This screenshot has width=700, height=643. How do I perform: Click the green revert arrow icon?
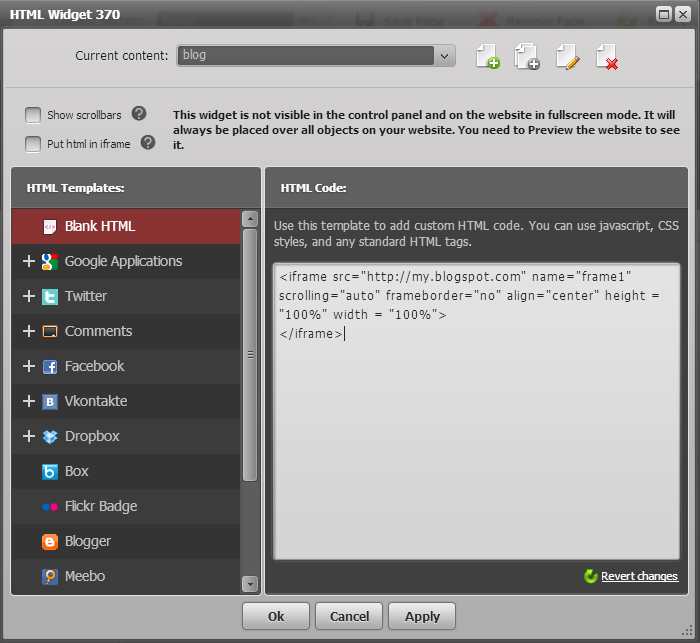[591, 576]
